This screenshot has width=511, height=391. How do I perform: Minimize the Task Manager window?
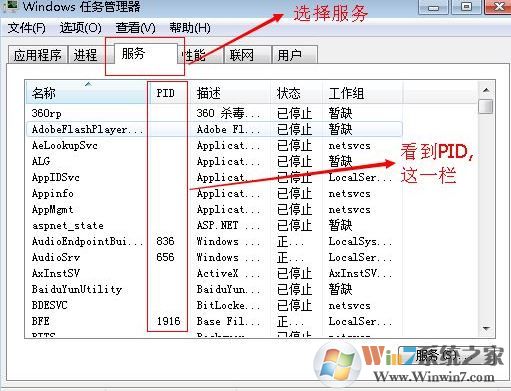pos(433,7)
